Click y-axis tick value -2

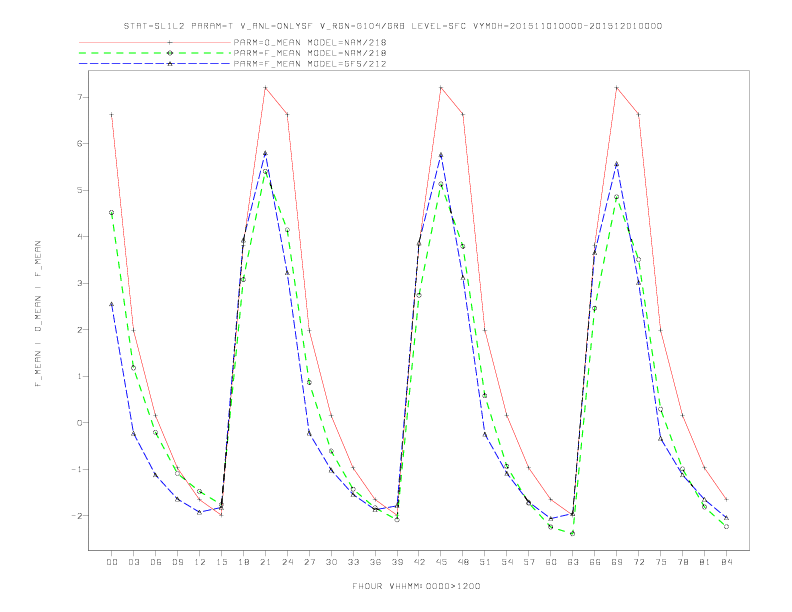click(x=77, y=516)
